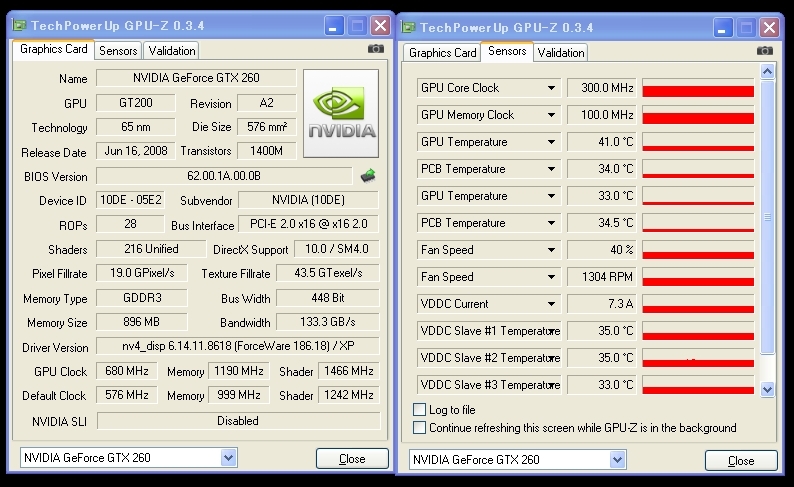Open the VDDC Slave #3 Temperature dropdown
This screenshot has width=794, height=487.
[x=551, y=385]
